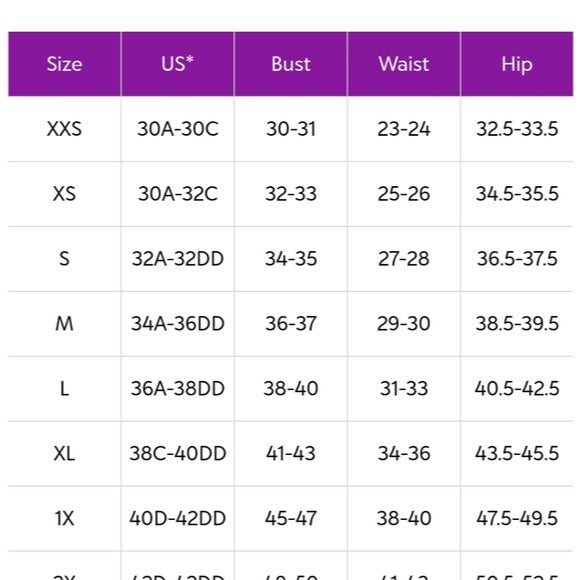Select the 25-26 waist measurement
Screen dimensions: 580x580
404,194
